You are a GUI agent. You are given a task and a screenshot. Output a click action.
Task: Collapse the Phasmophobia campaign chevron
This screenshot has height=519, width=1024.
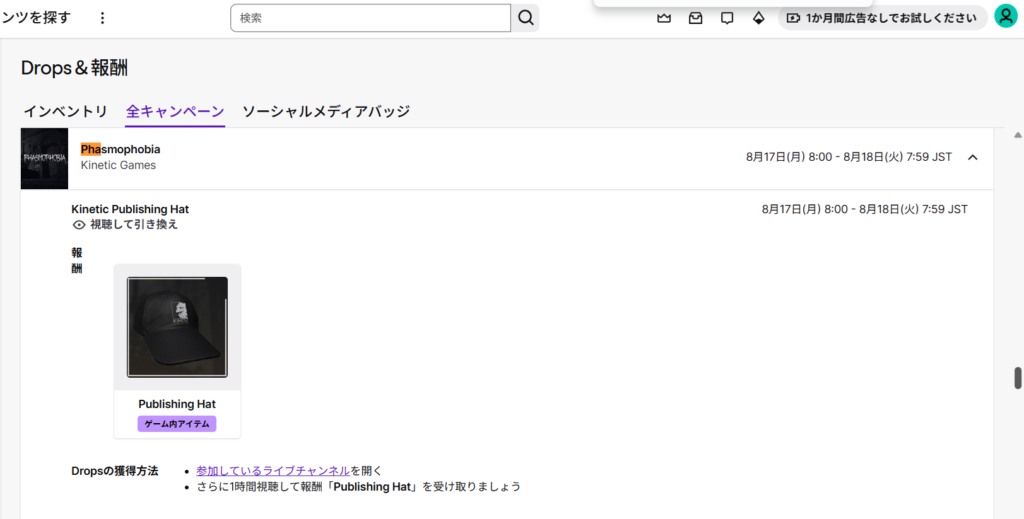(973, 157)
